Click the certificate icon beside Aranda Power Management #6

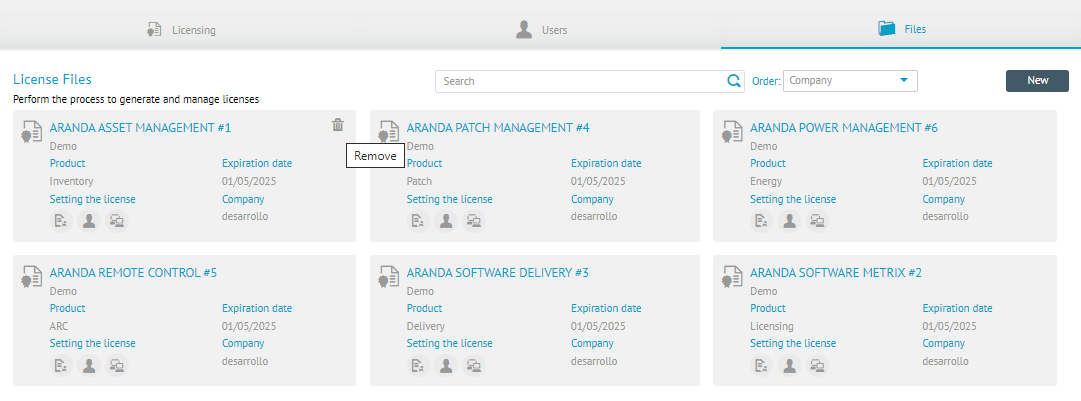[x=732, y=132]
